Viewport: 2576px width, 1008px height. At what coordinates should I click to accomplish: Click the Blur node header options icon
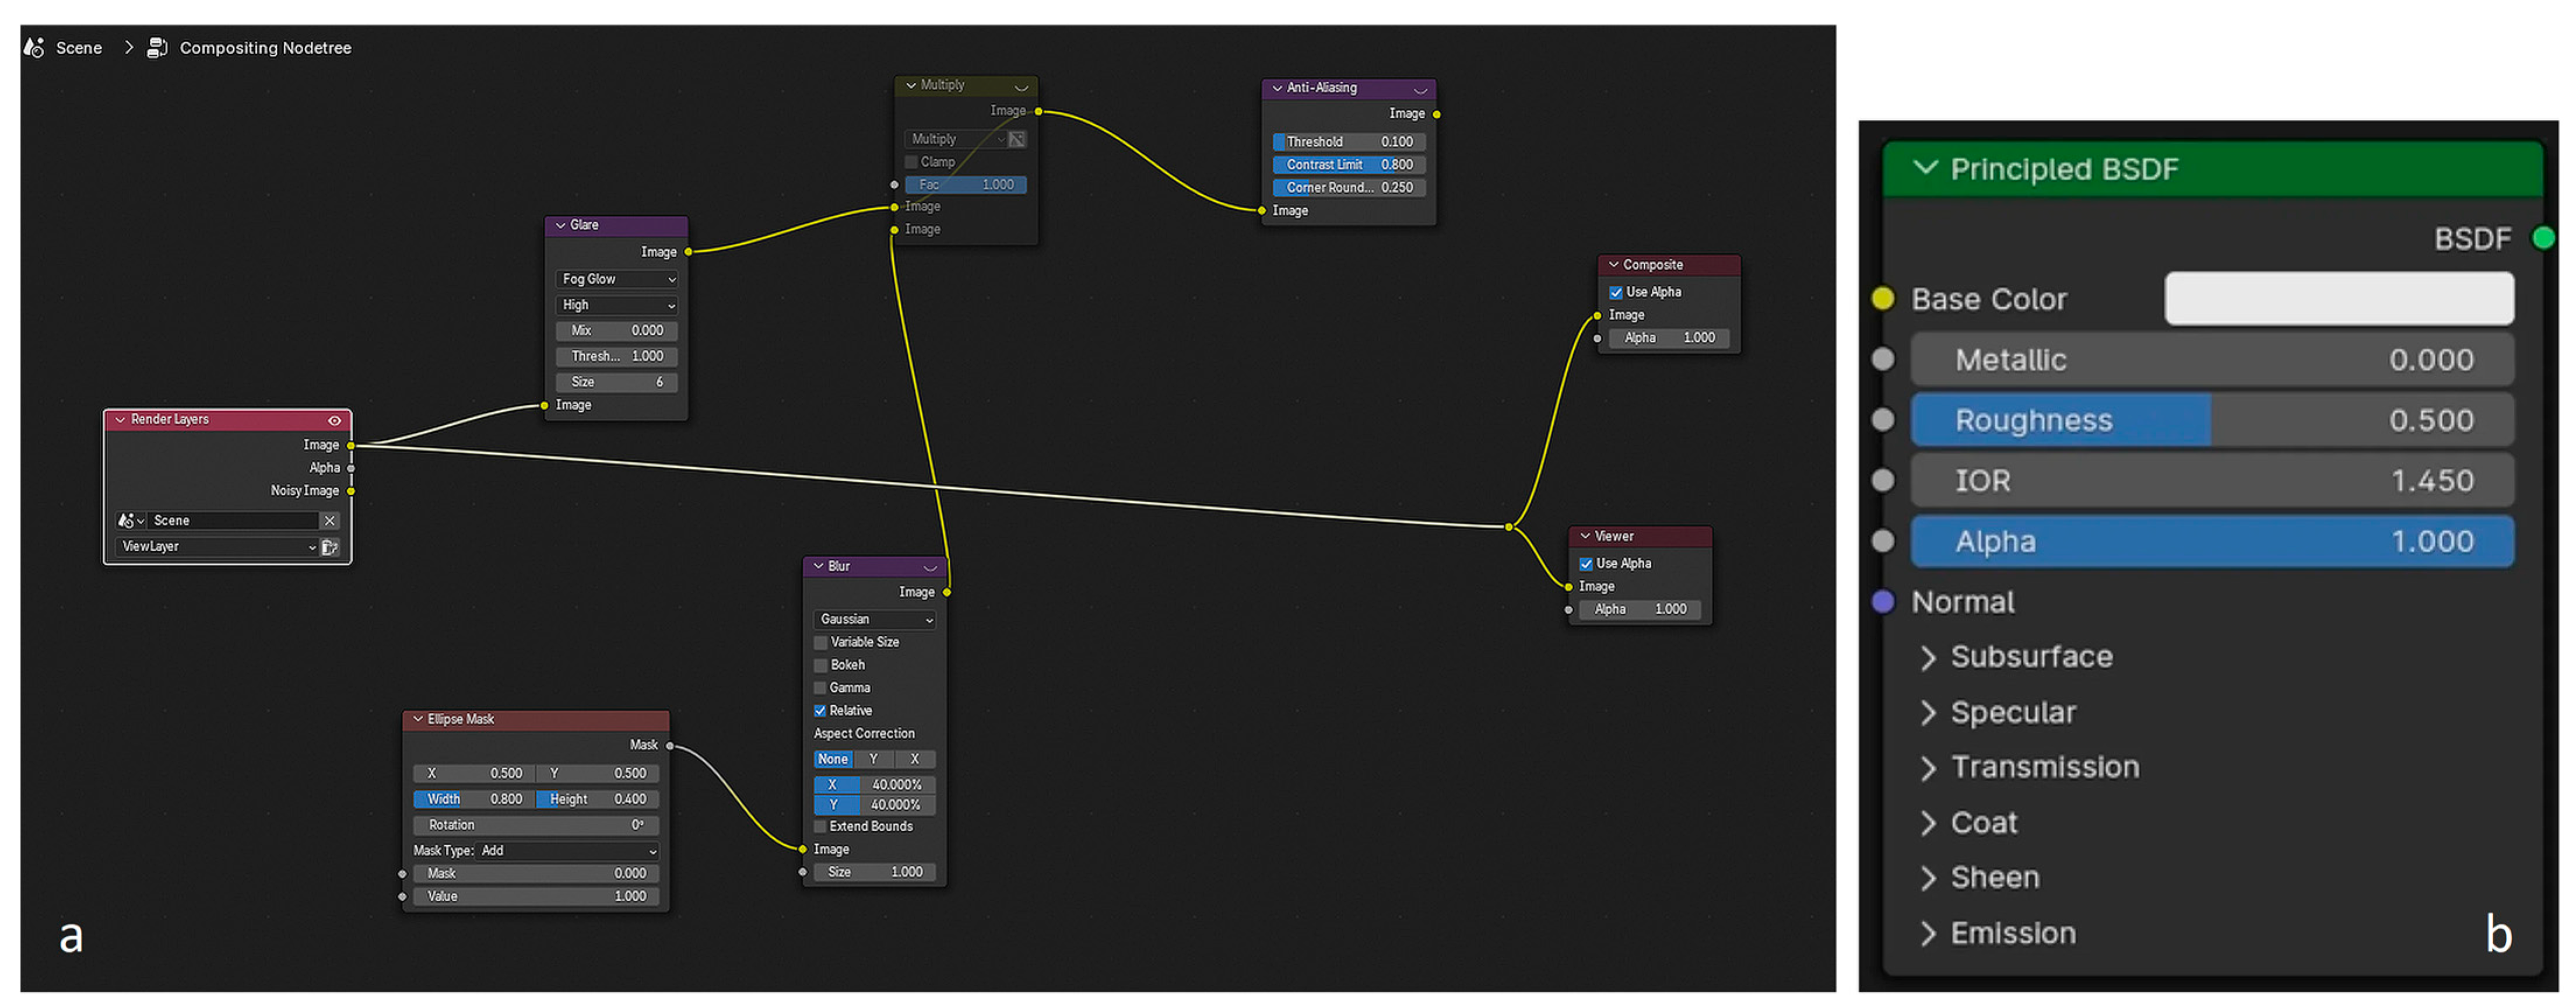(930, 567)
